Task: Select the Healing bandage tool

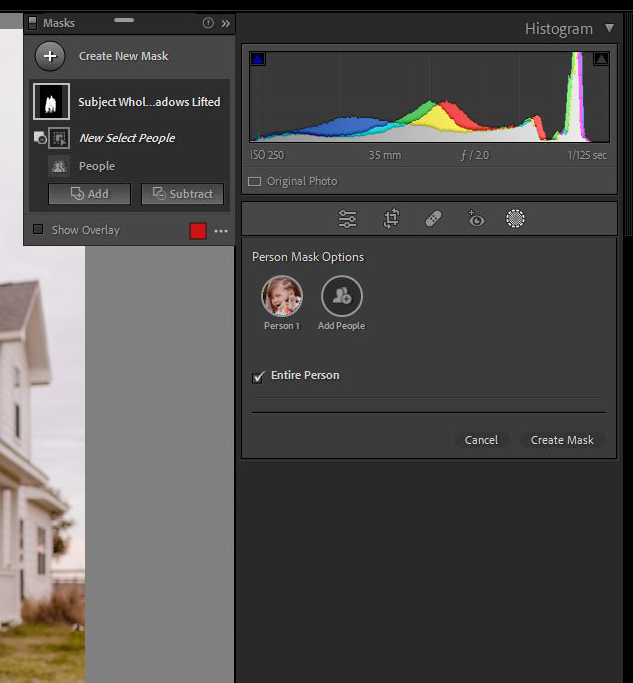Action: point(433,219)
